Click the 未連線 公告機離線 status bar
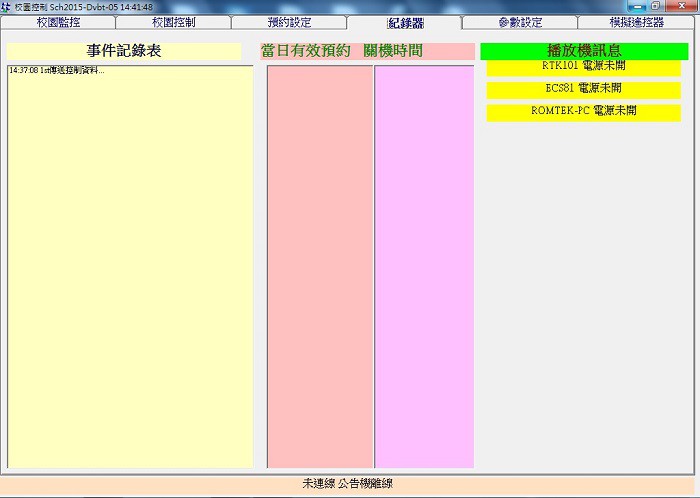700x498 pixels. [350, 484]
